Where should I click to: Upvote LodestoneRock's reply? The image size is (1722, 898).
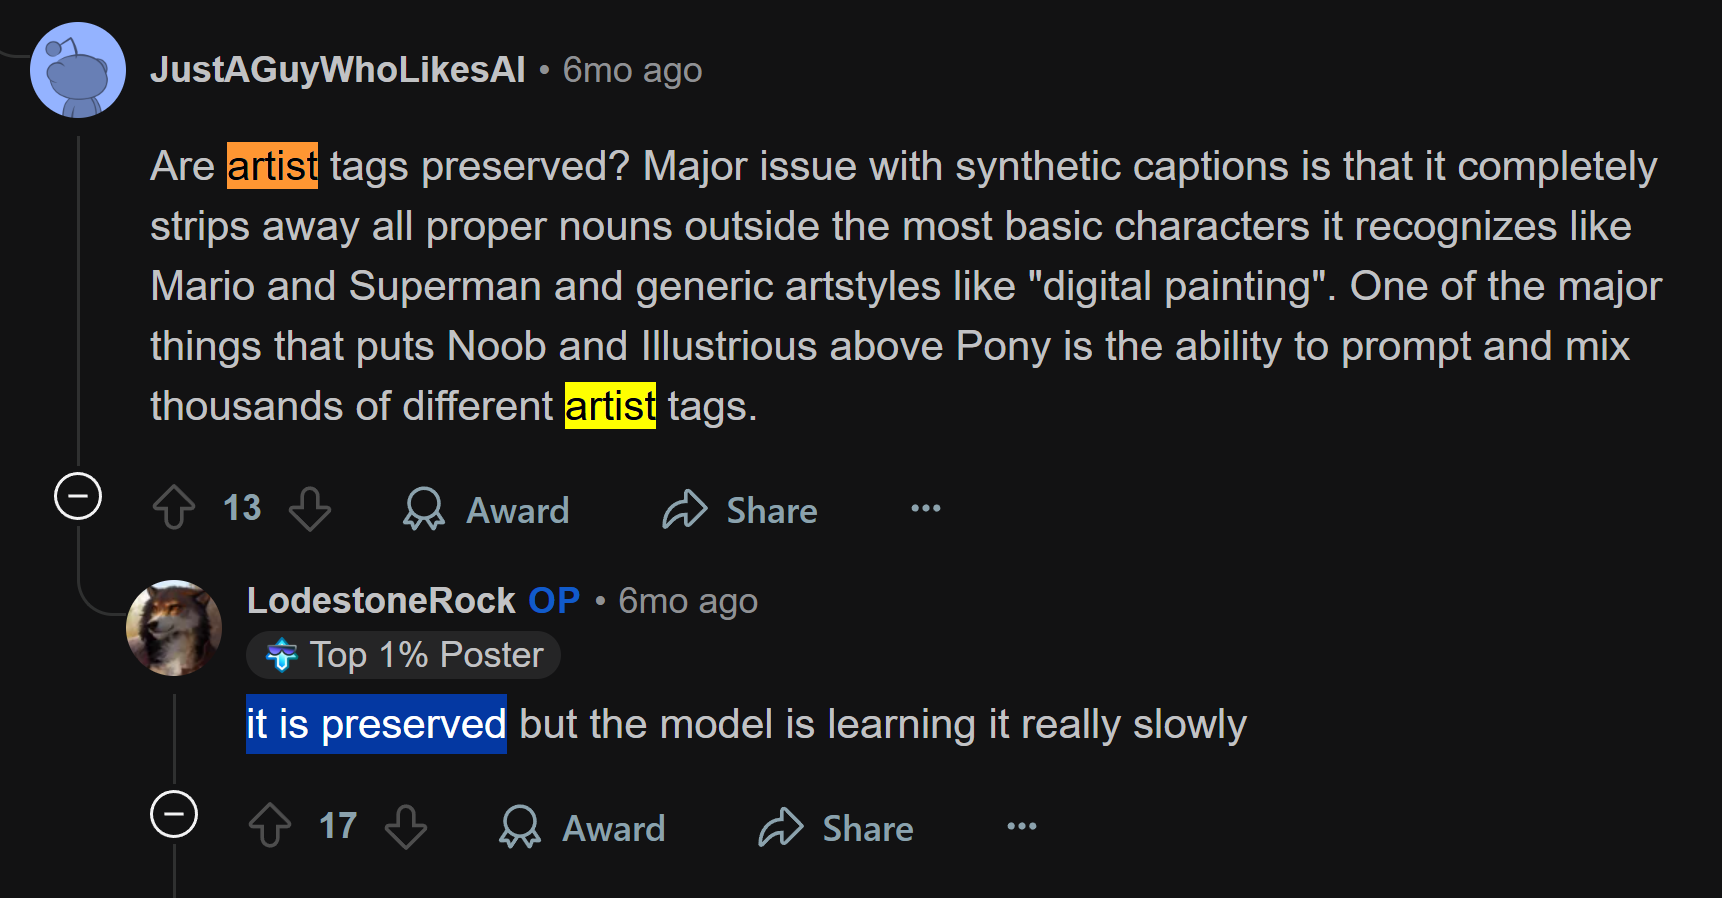click(270, 826)
